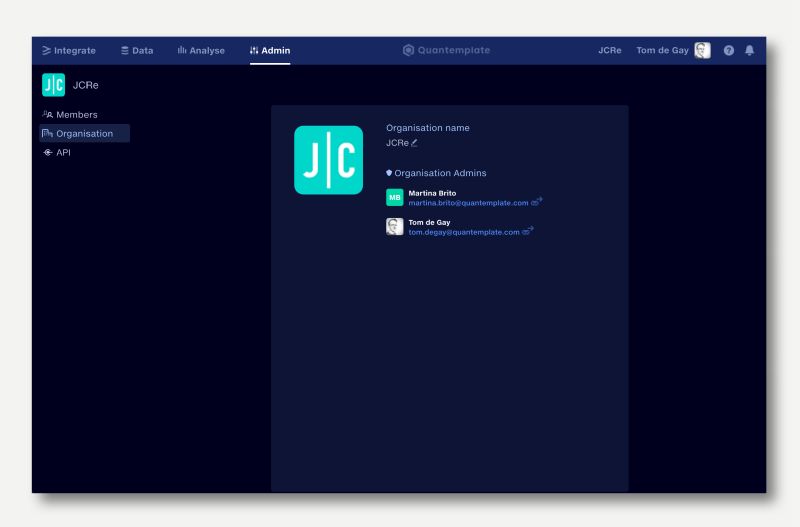Click the Organisation Admins heading
Screen dimensions: 800x527
pyautogui.click(x=440, y=173)
